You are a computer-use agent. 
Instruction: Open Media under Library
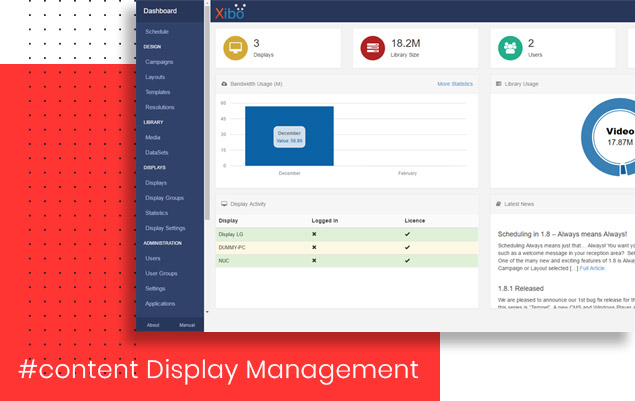click(x=153, y=137)
